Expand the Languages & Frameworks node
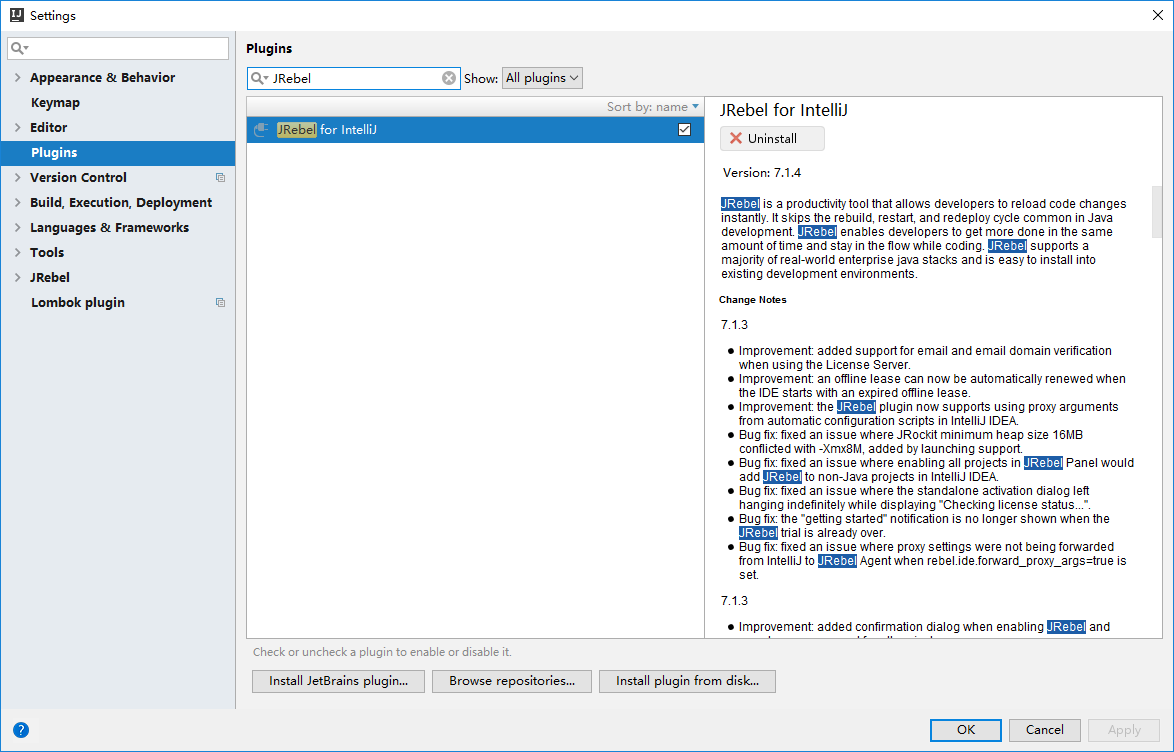This screenshot has height=752, width=1174. click(x=17, y=228)
